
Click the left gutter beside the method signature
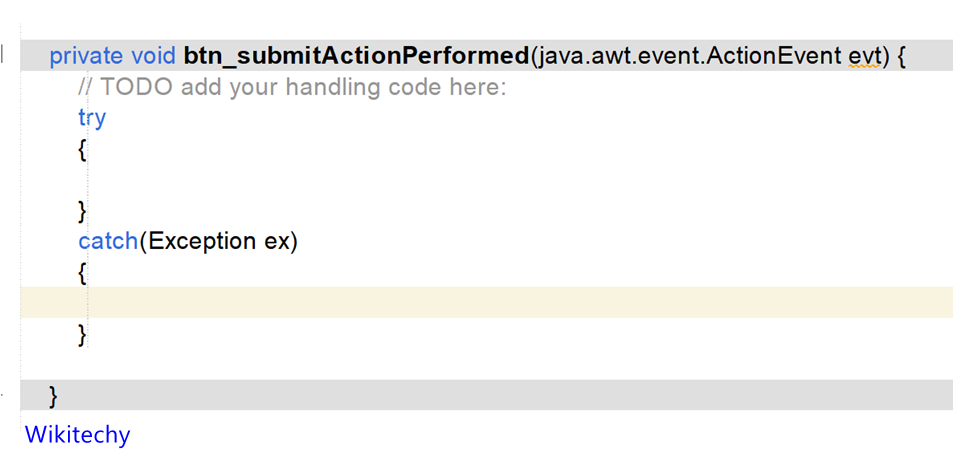[8, 56]
